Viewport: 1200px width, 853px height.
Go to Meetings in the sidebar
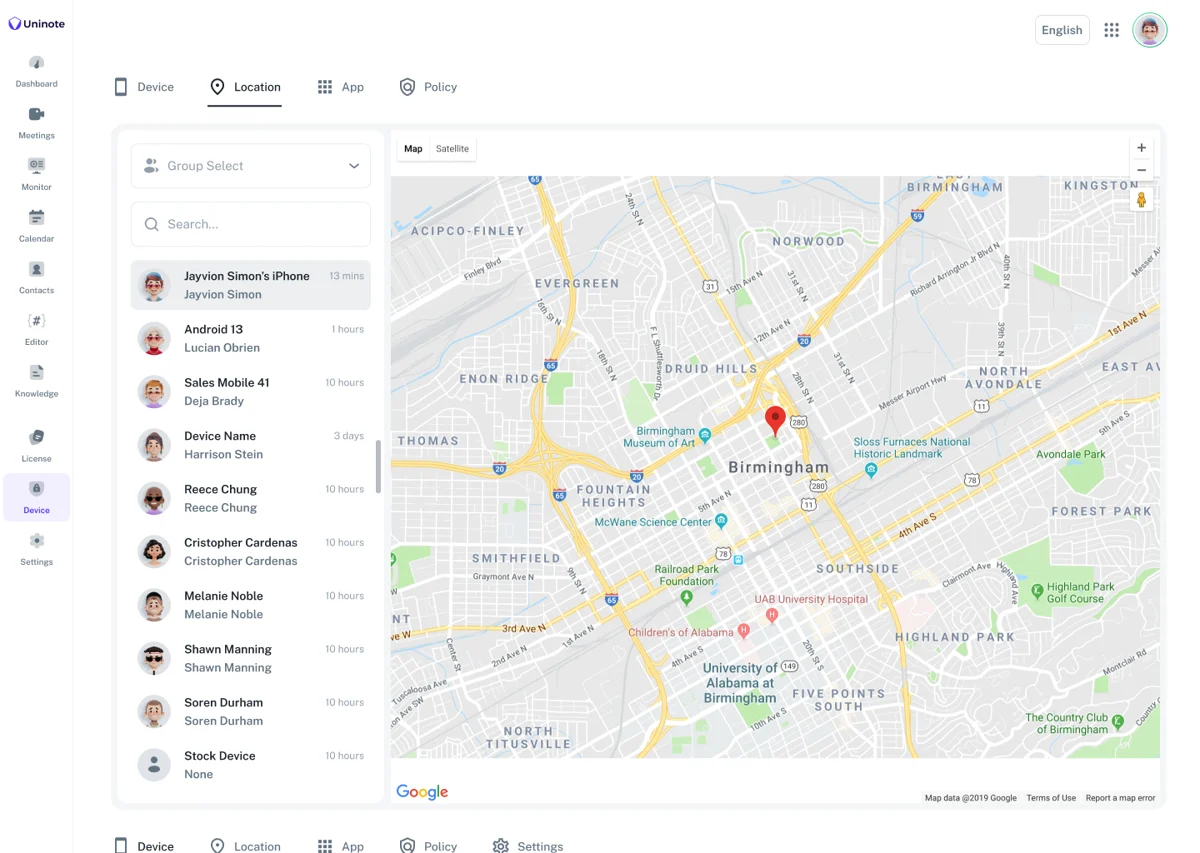tap(36, 124)
